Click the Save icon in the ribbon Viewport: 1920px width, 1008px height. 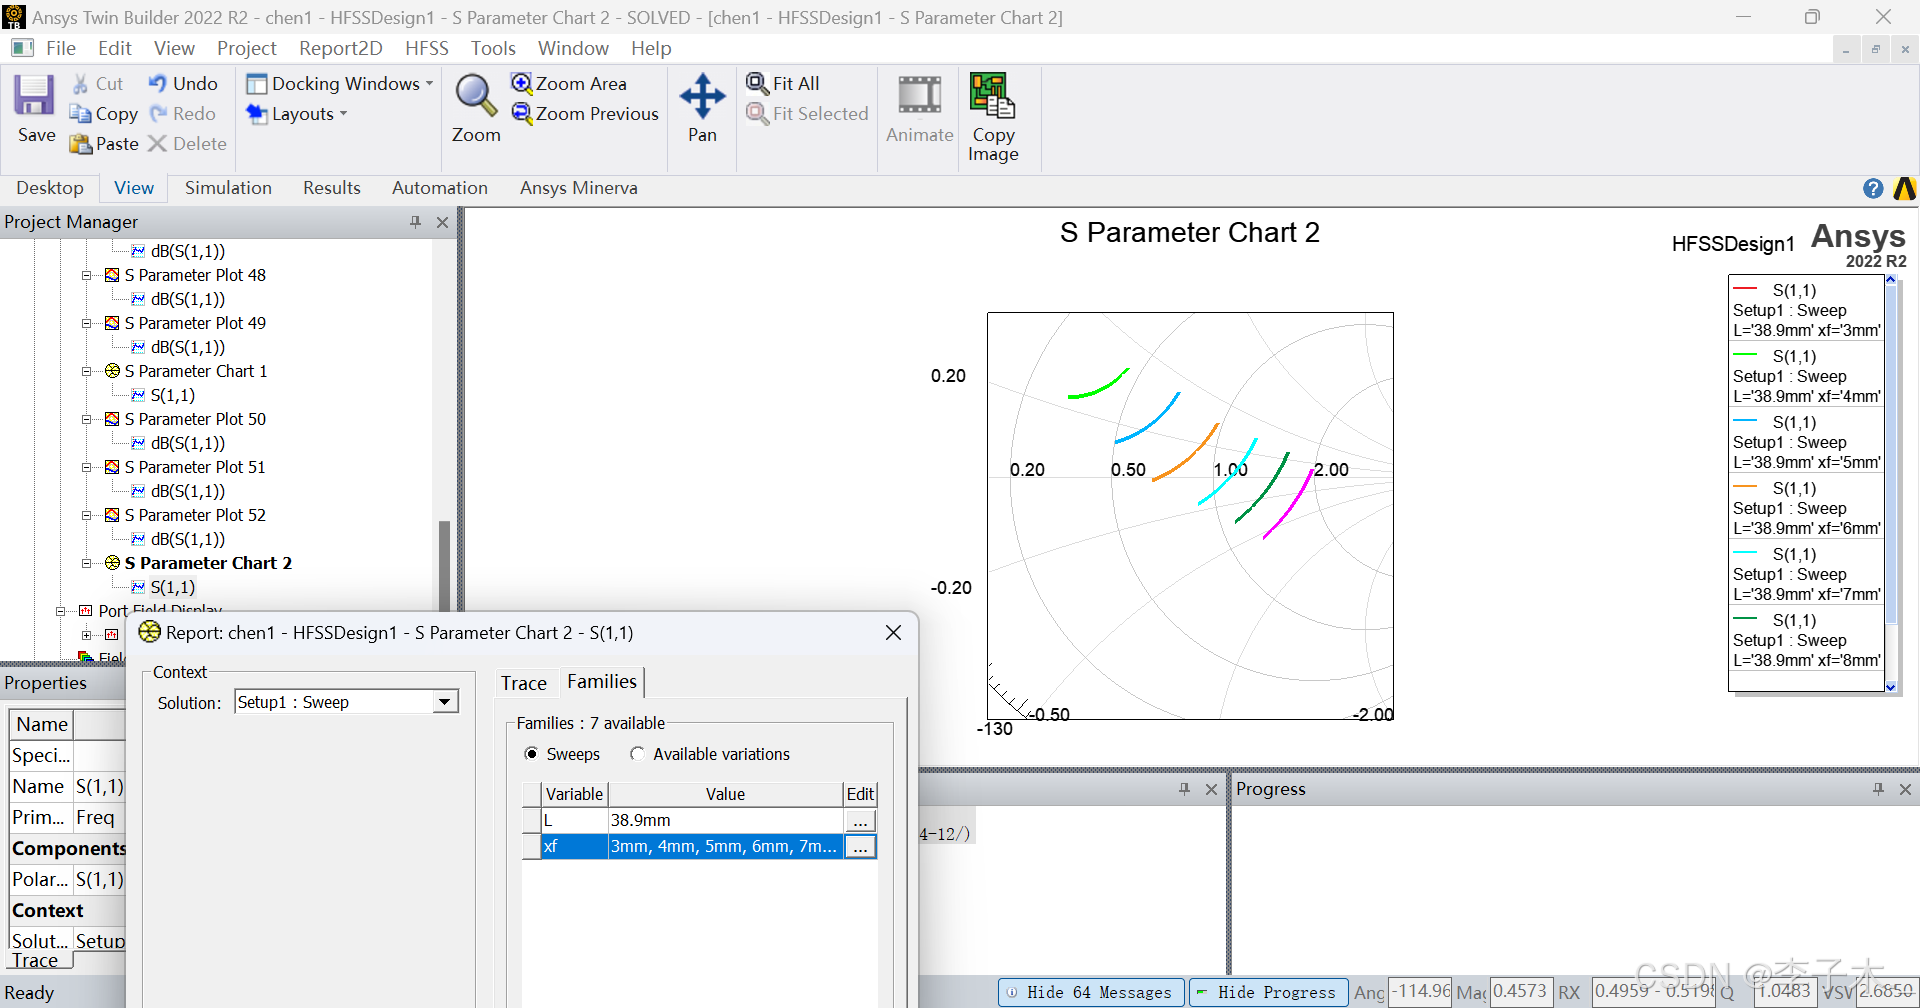click(x=35, y=96)
